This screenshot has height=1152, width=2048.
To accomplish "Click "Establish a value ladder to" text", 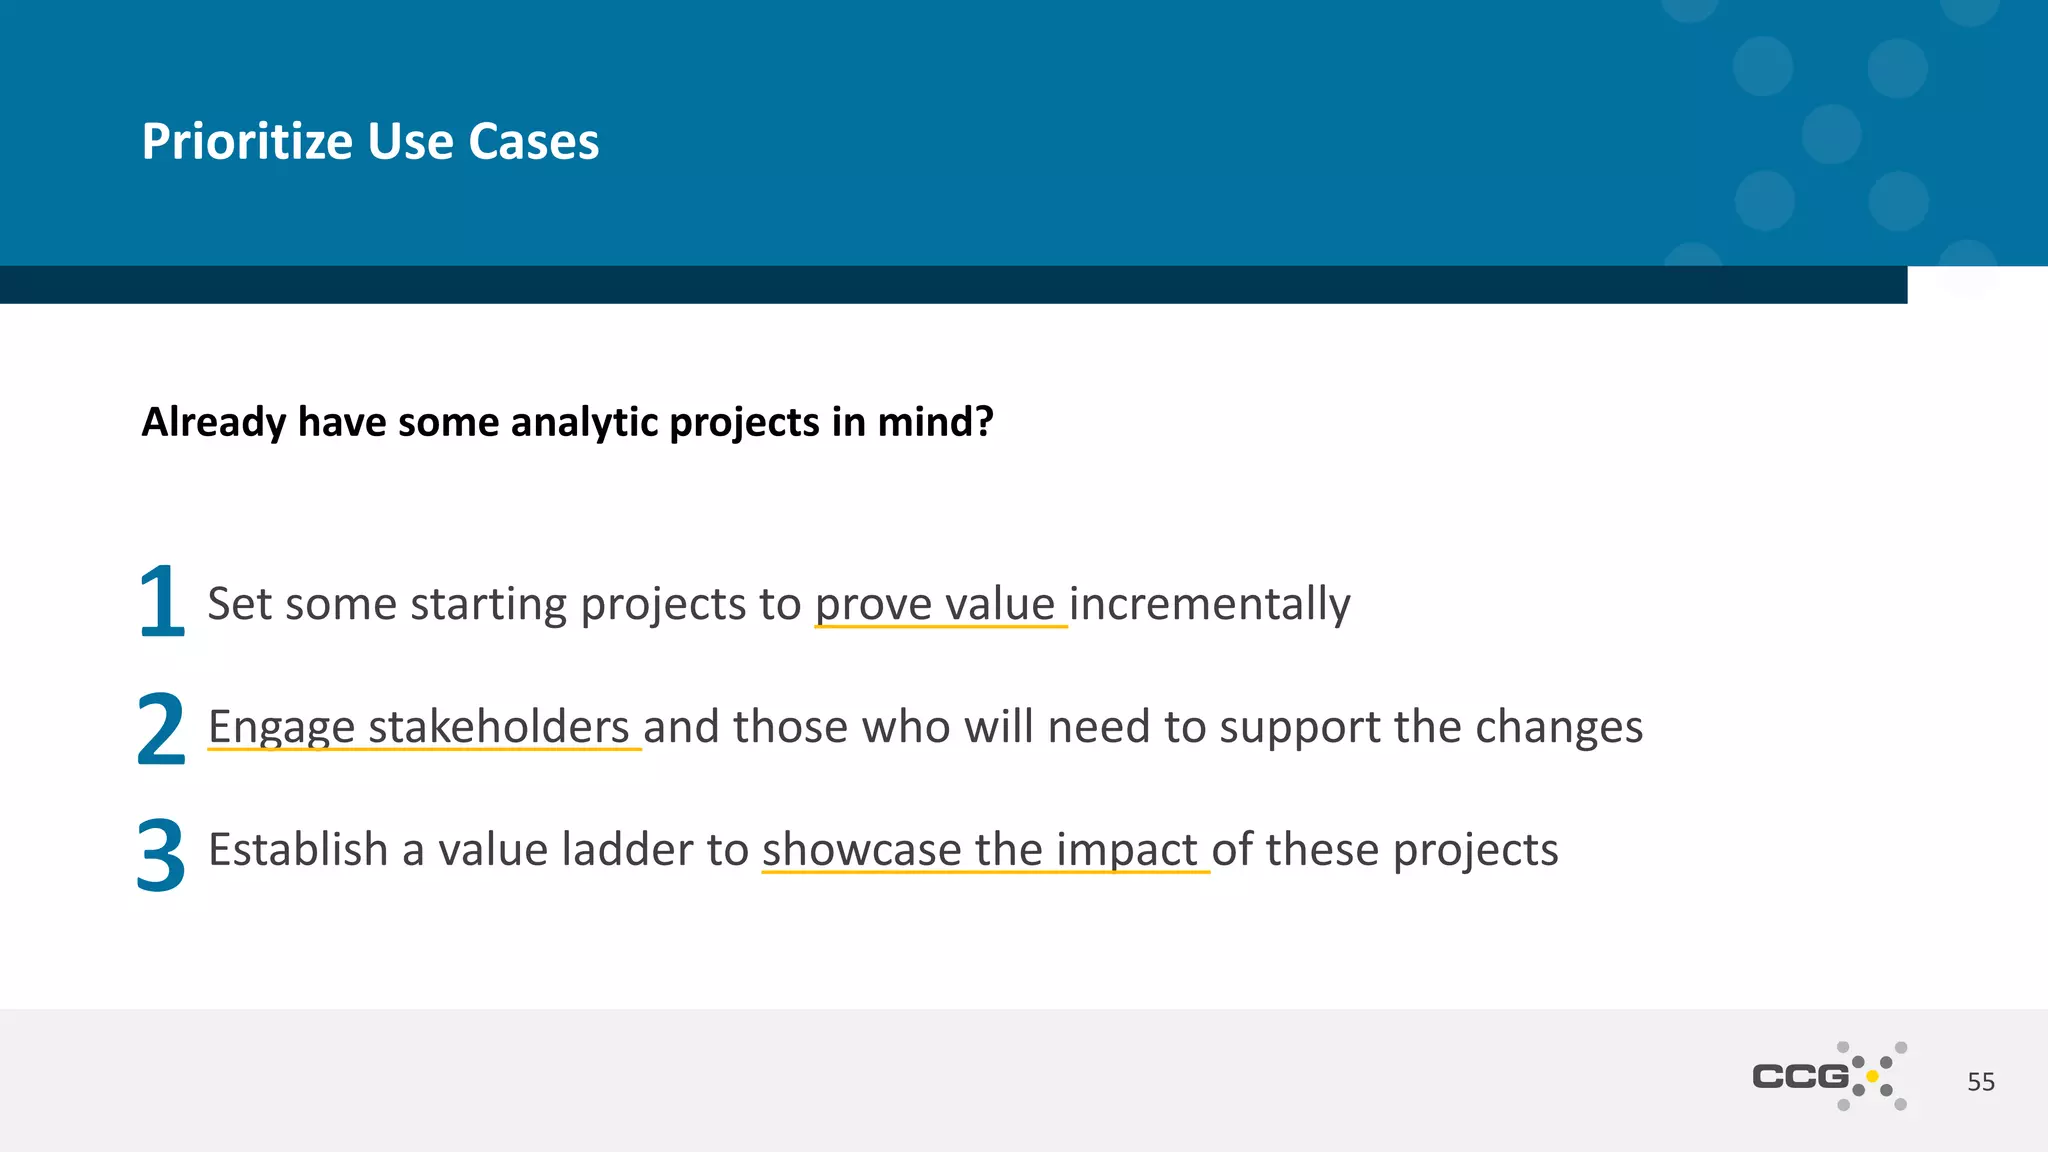I will pyautogui.click(x=478, y=850).
